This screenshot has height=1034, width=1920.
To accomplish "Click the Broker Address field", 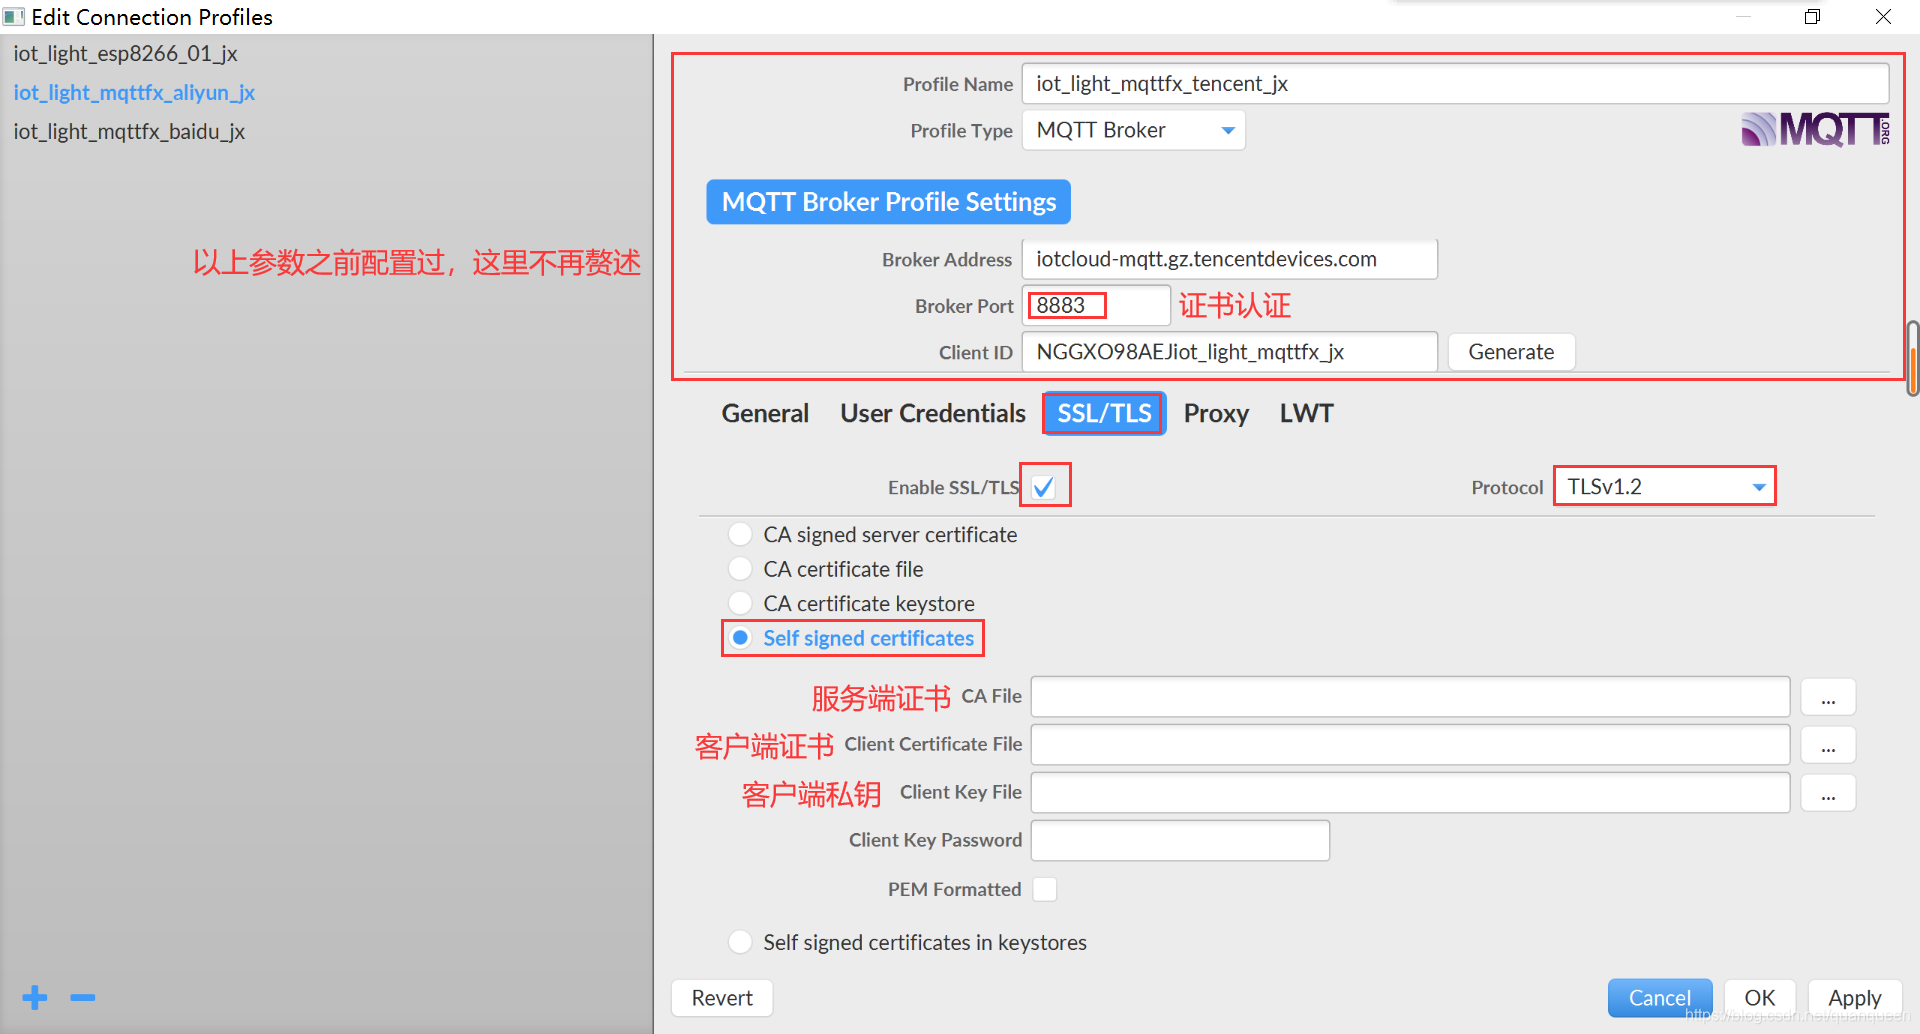I will (1230, 259).
